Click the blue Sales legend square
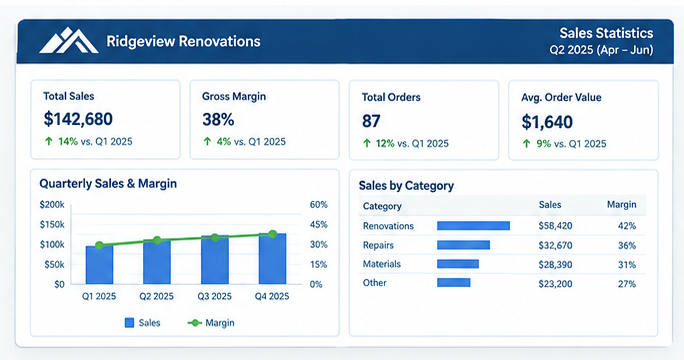The height and width of the screenshot is (360, 684). pyautogui.click(x=130, y=323)
